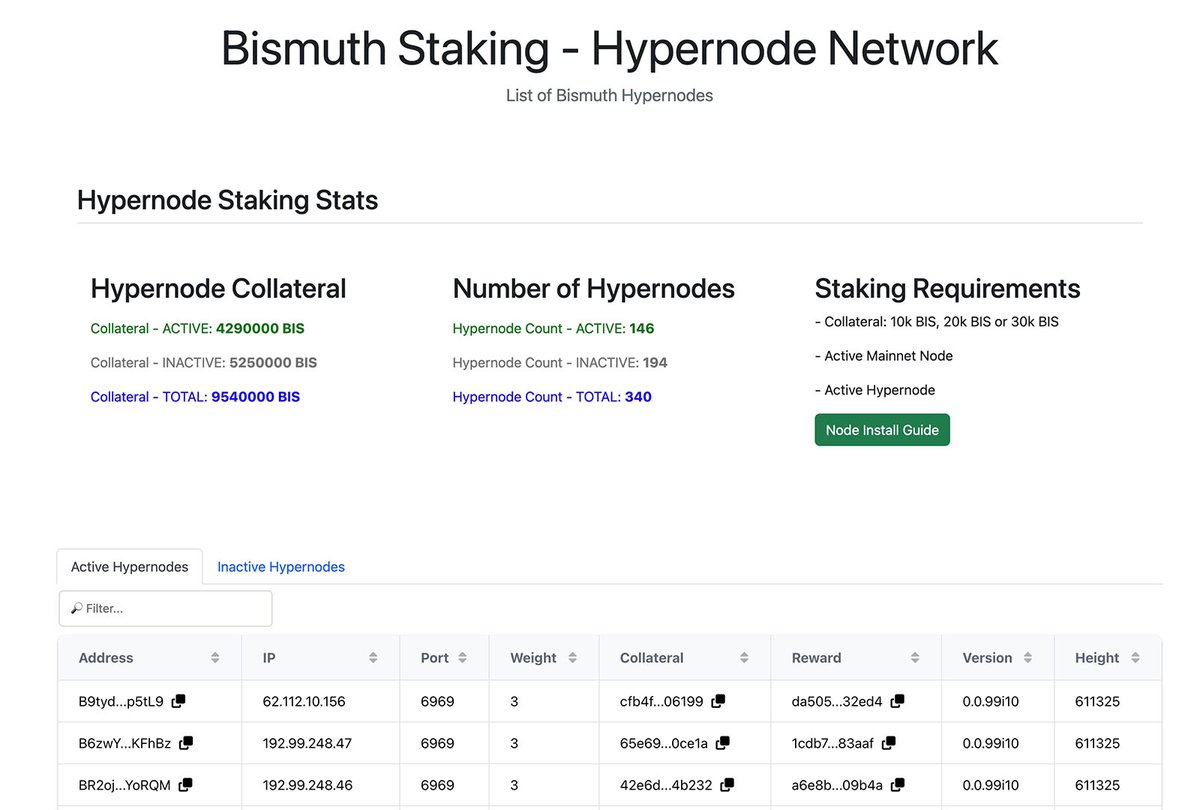The width and height of the screenshot is (1200, 810).
Task: Click Hypernode Count - ACTIVE 146
Action: 553,328
